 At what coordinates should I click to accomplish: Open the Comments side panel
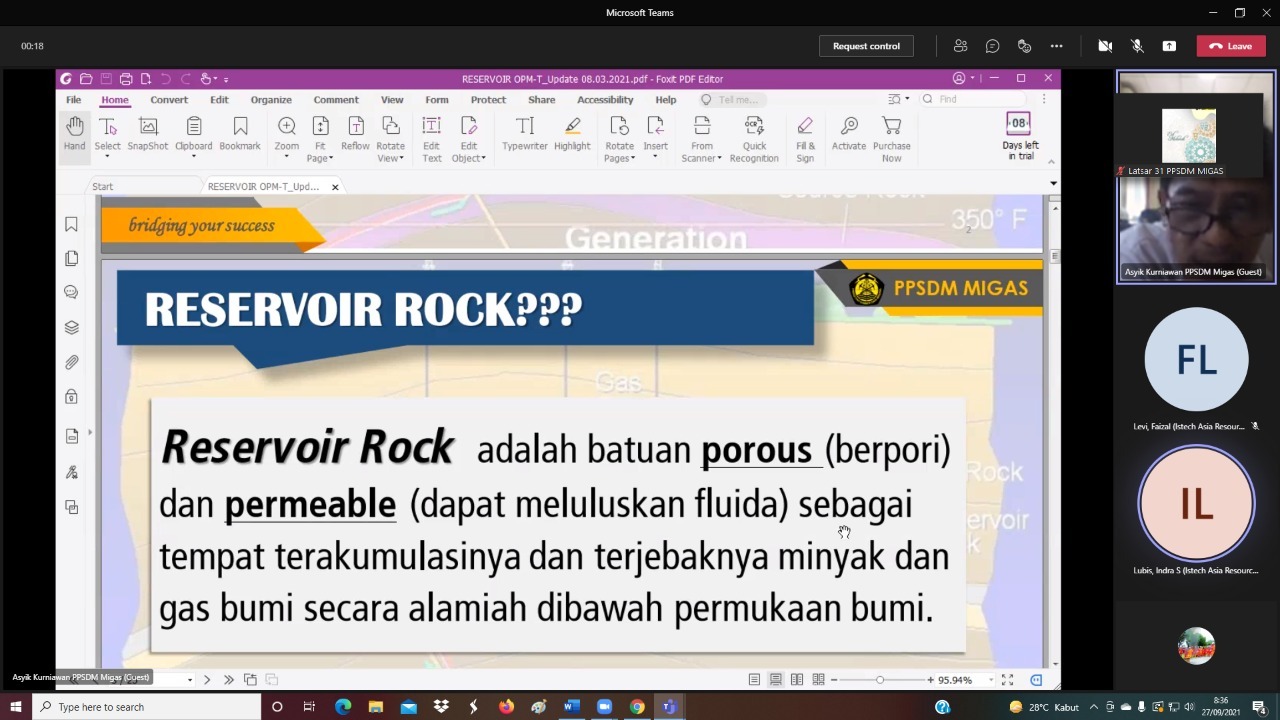[x=71, y=292]
